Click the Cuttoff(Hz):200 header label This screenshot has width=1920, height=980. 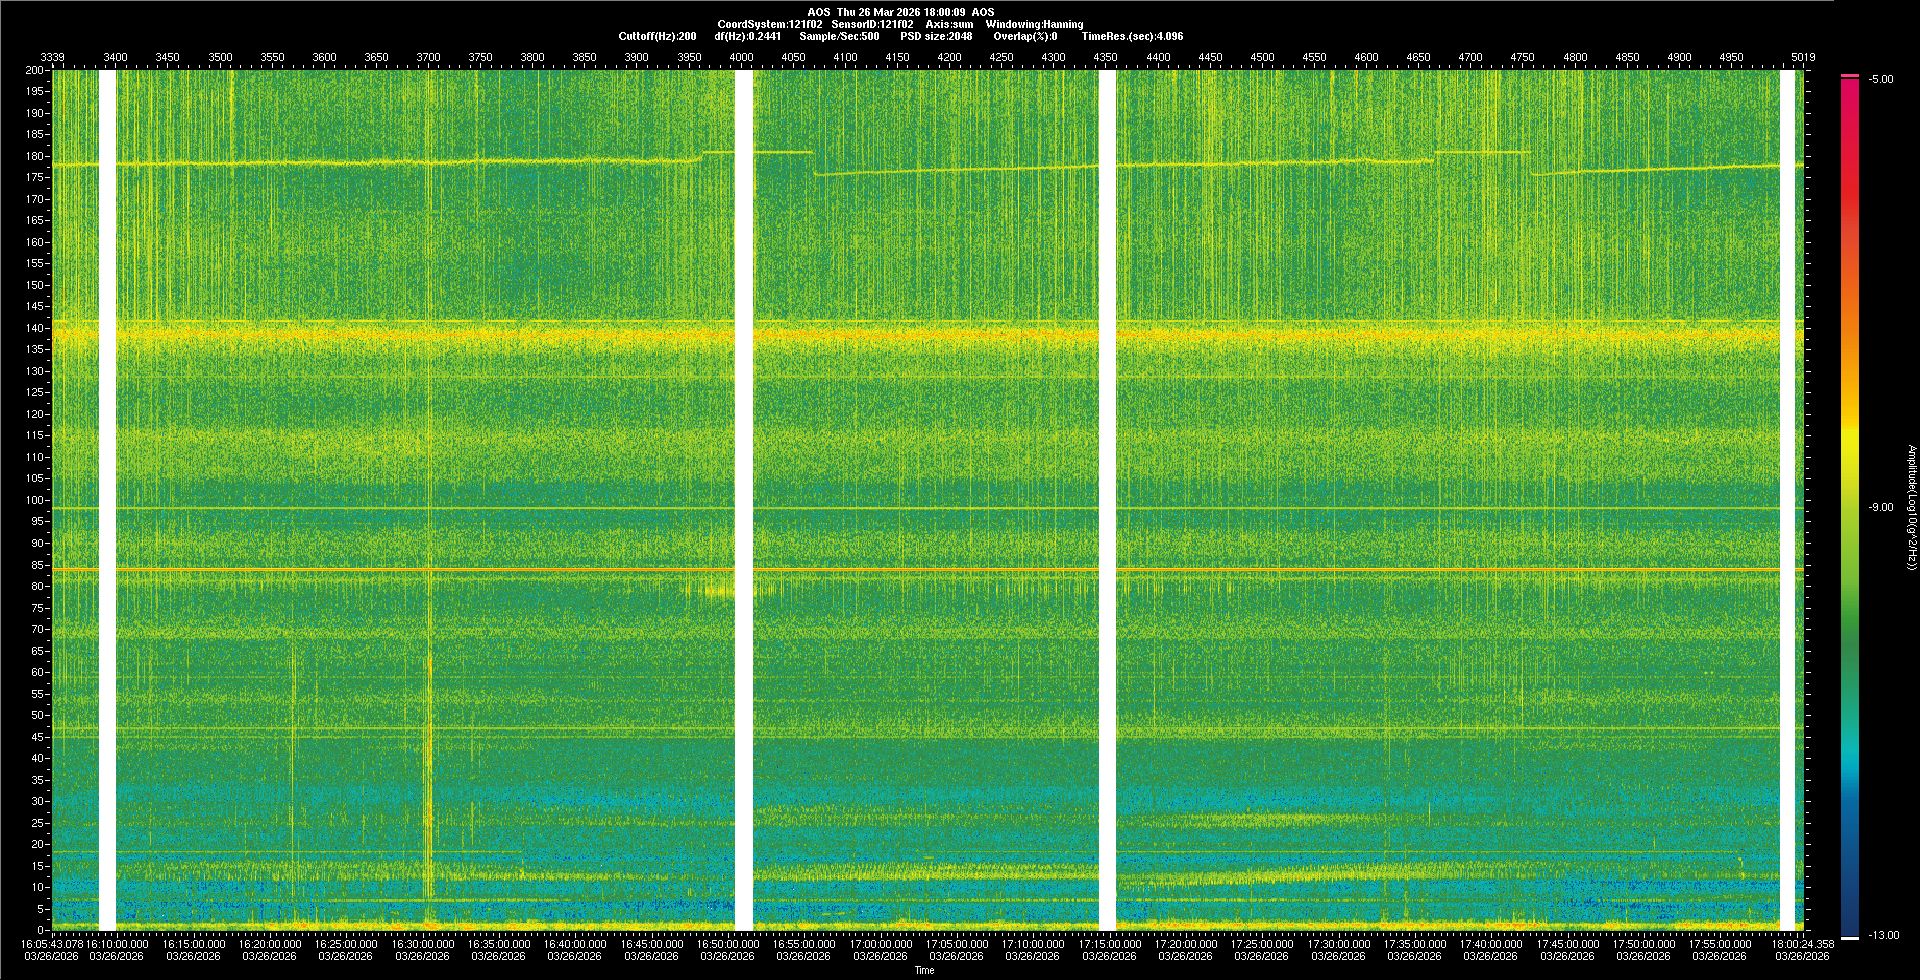657,36
